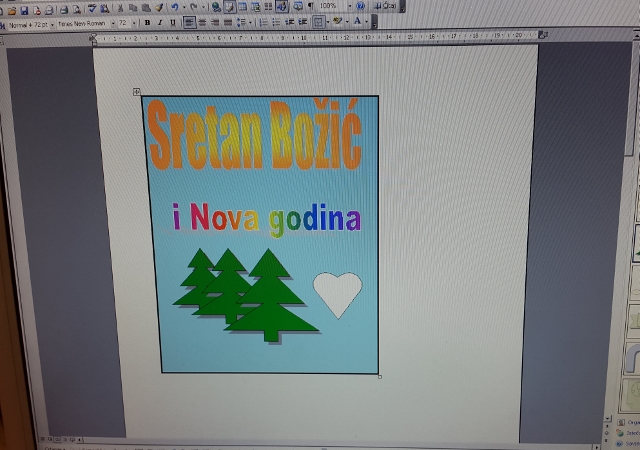This screenshot has height=450, width=640.
Task: Open Print Preview from the toolbar
Action: [x=77, y=10]
